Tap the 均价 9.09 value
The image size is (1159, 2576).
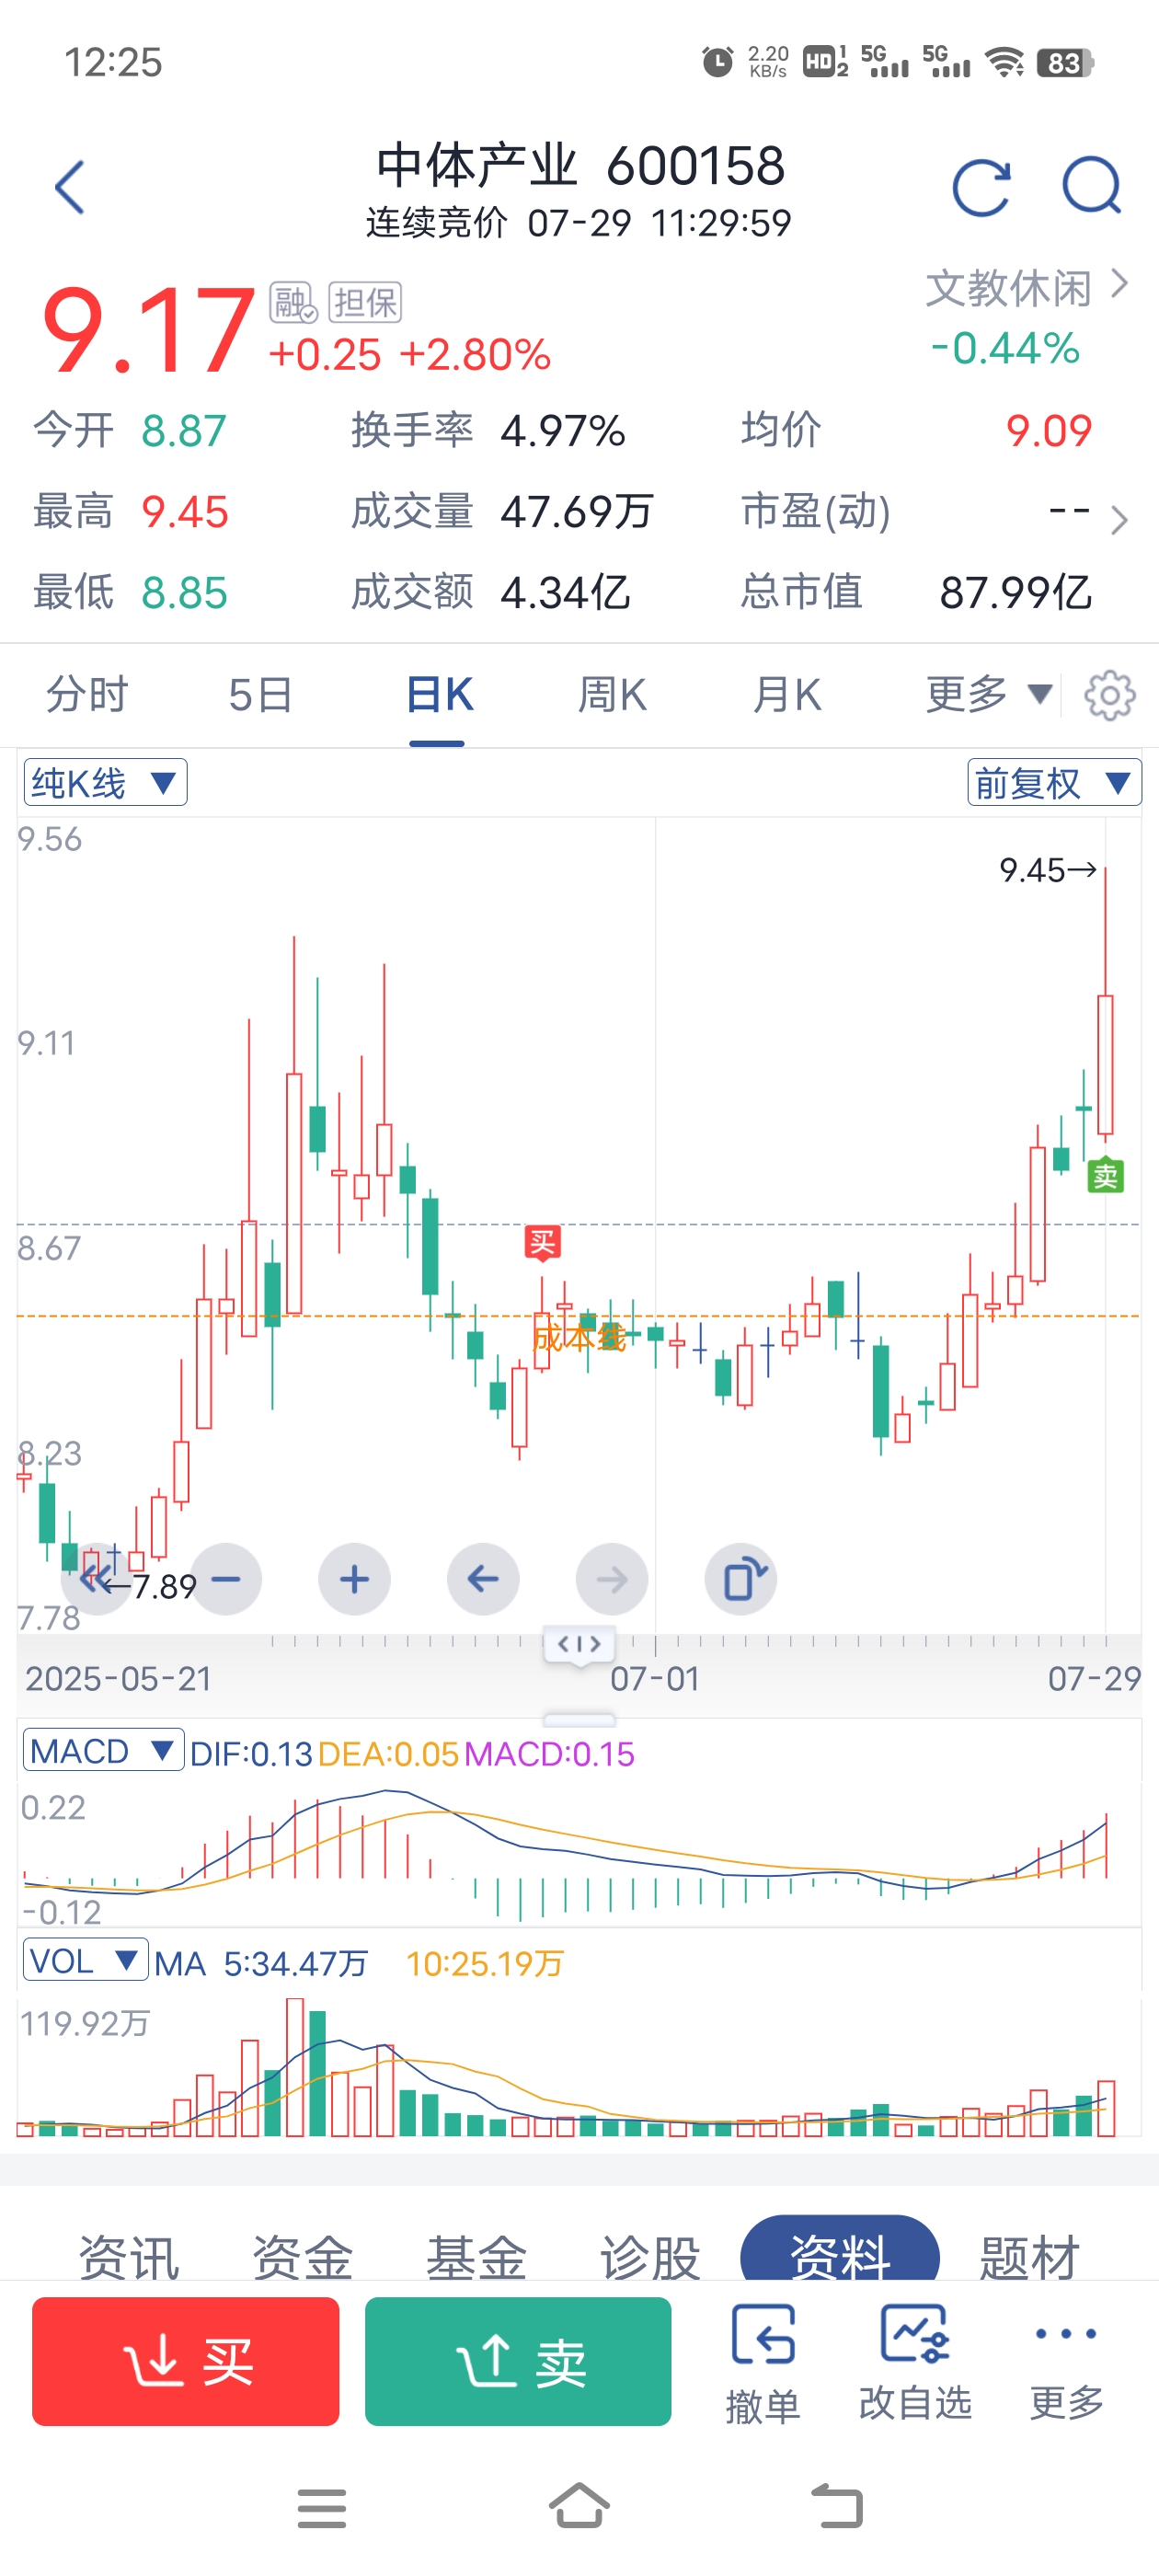pos(1049,431)
